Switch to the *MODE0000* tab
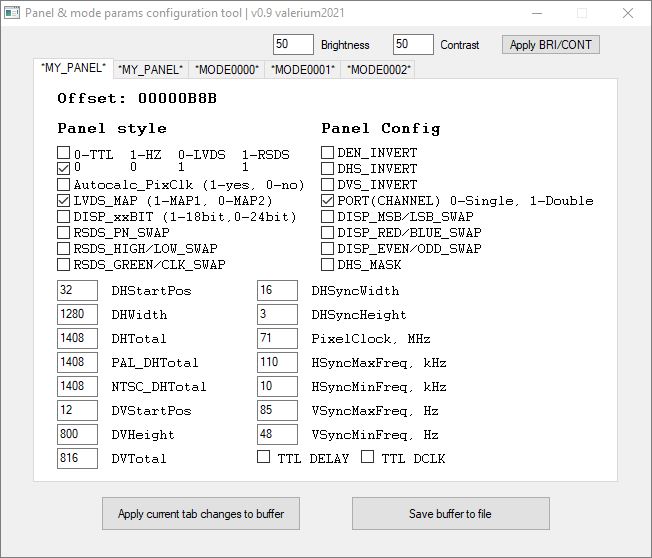This screenshot has height=558, width=652. pos(227,70)
